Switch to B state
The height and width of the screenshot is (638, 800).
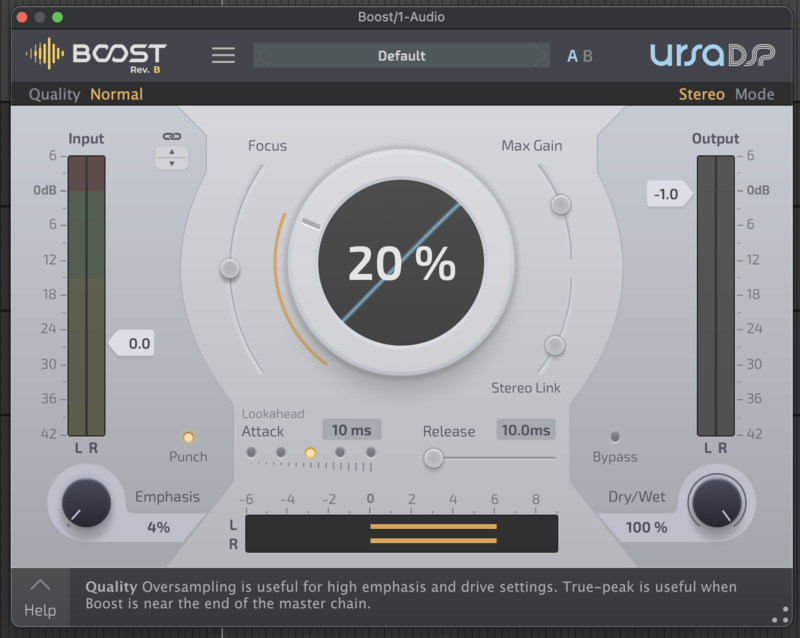pyautogui.click(x=588, y=56)
